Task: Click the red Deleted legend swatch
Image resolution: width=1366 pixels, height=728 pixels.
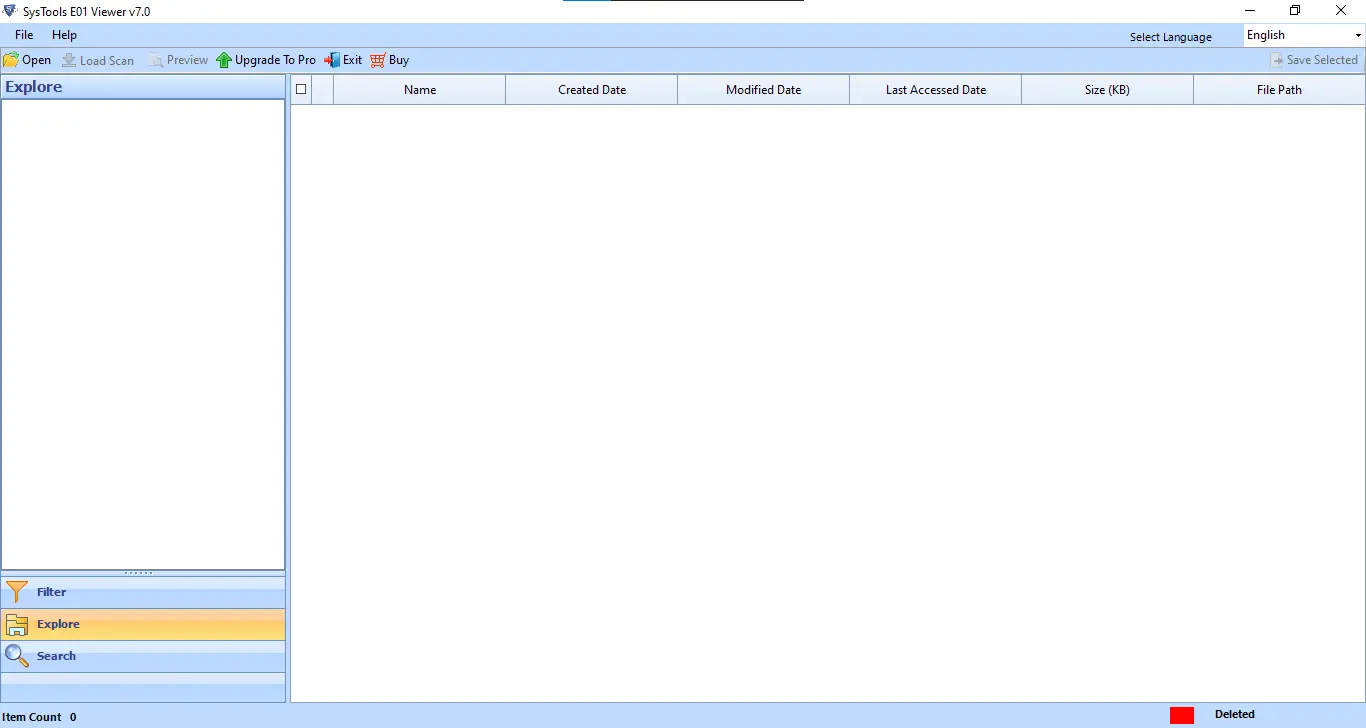Action: (1182, 714)
